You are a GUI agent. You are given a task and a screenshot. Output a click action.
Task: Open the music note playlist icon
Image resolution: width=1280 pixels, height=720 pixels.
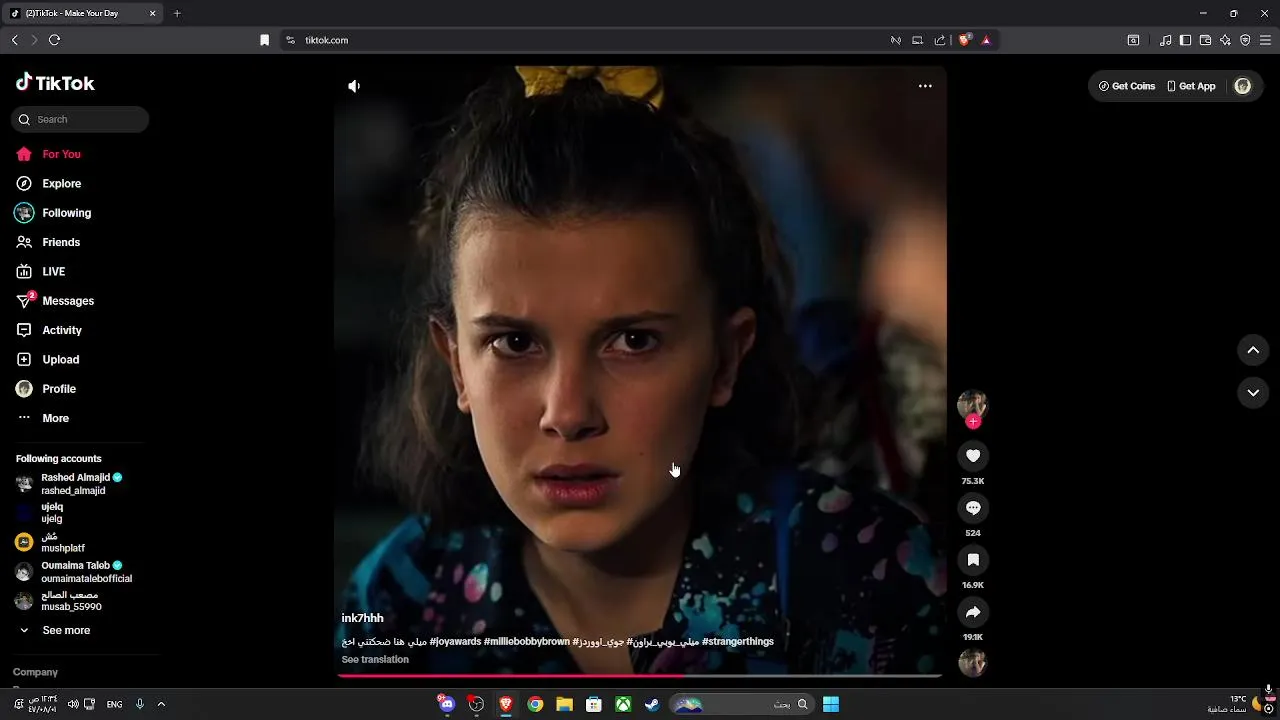click(1165, 40)
